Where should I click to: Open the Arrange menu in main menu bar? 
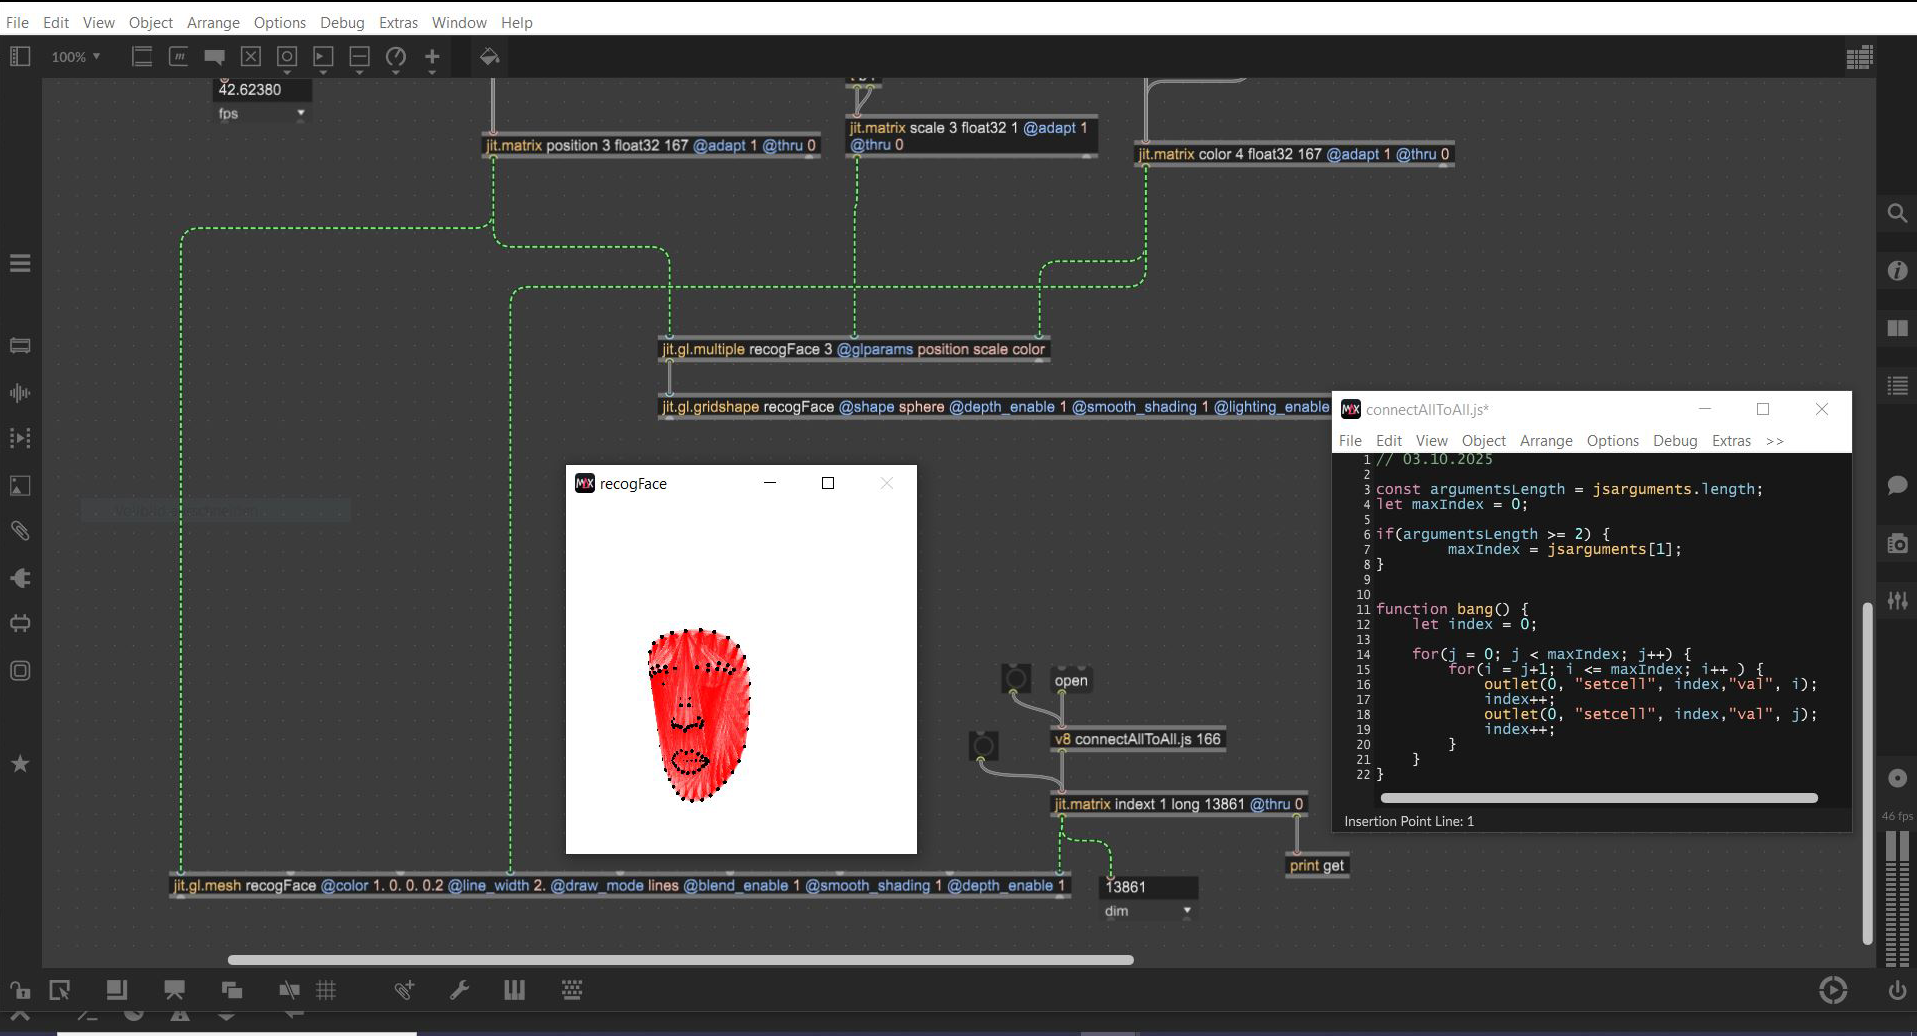(x=213, y=22)
